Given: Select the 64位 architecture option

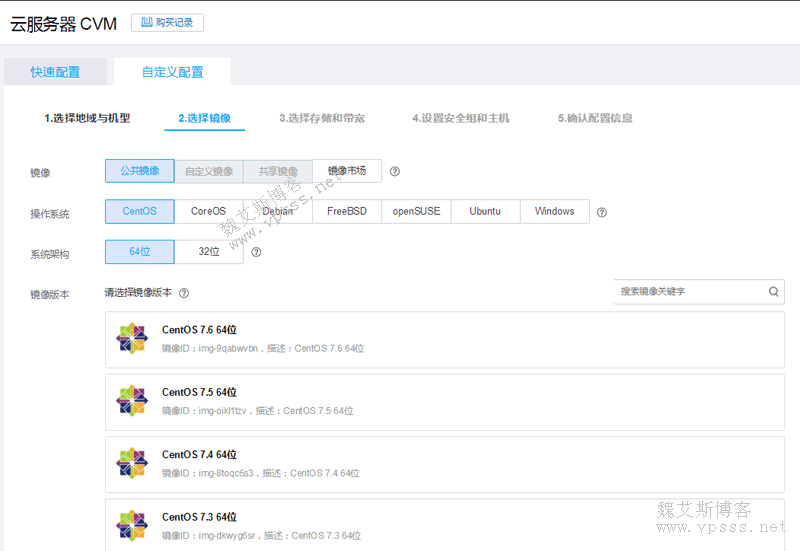Looking at the screenshot, I should [139, 252].
